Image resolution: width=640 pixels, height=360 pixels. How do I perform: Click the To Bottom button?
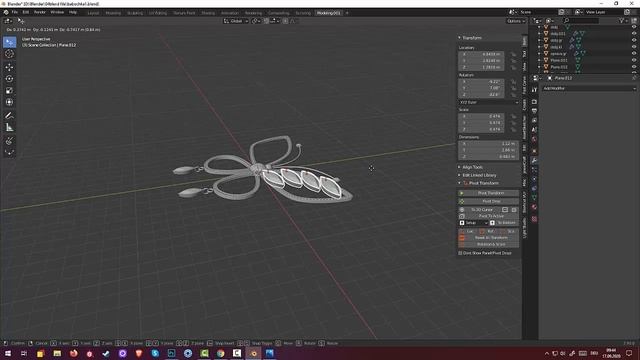pos(504,223)
